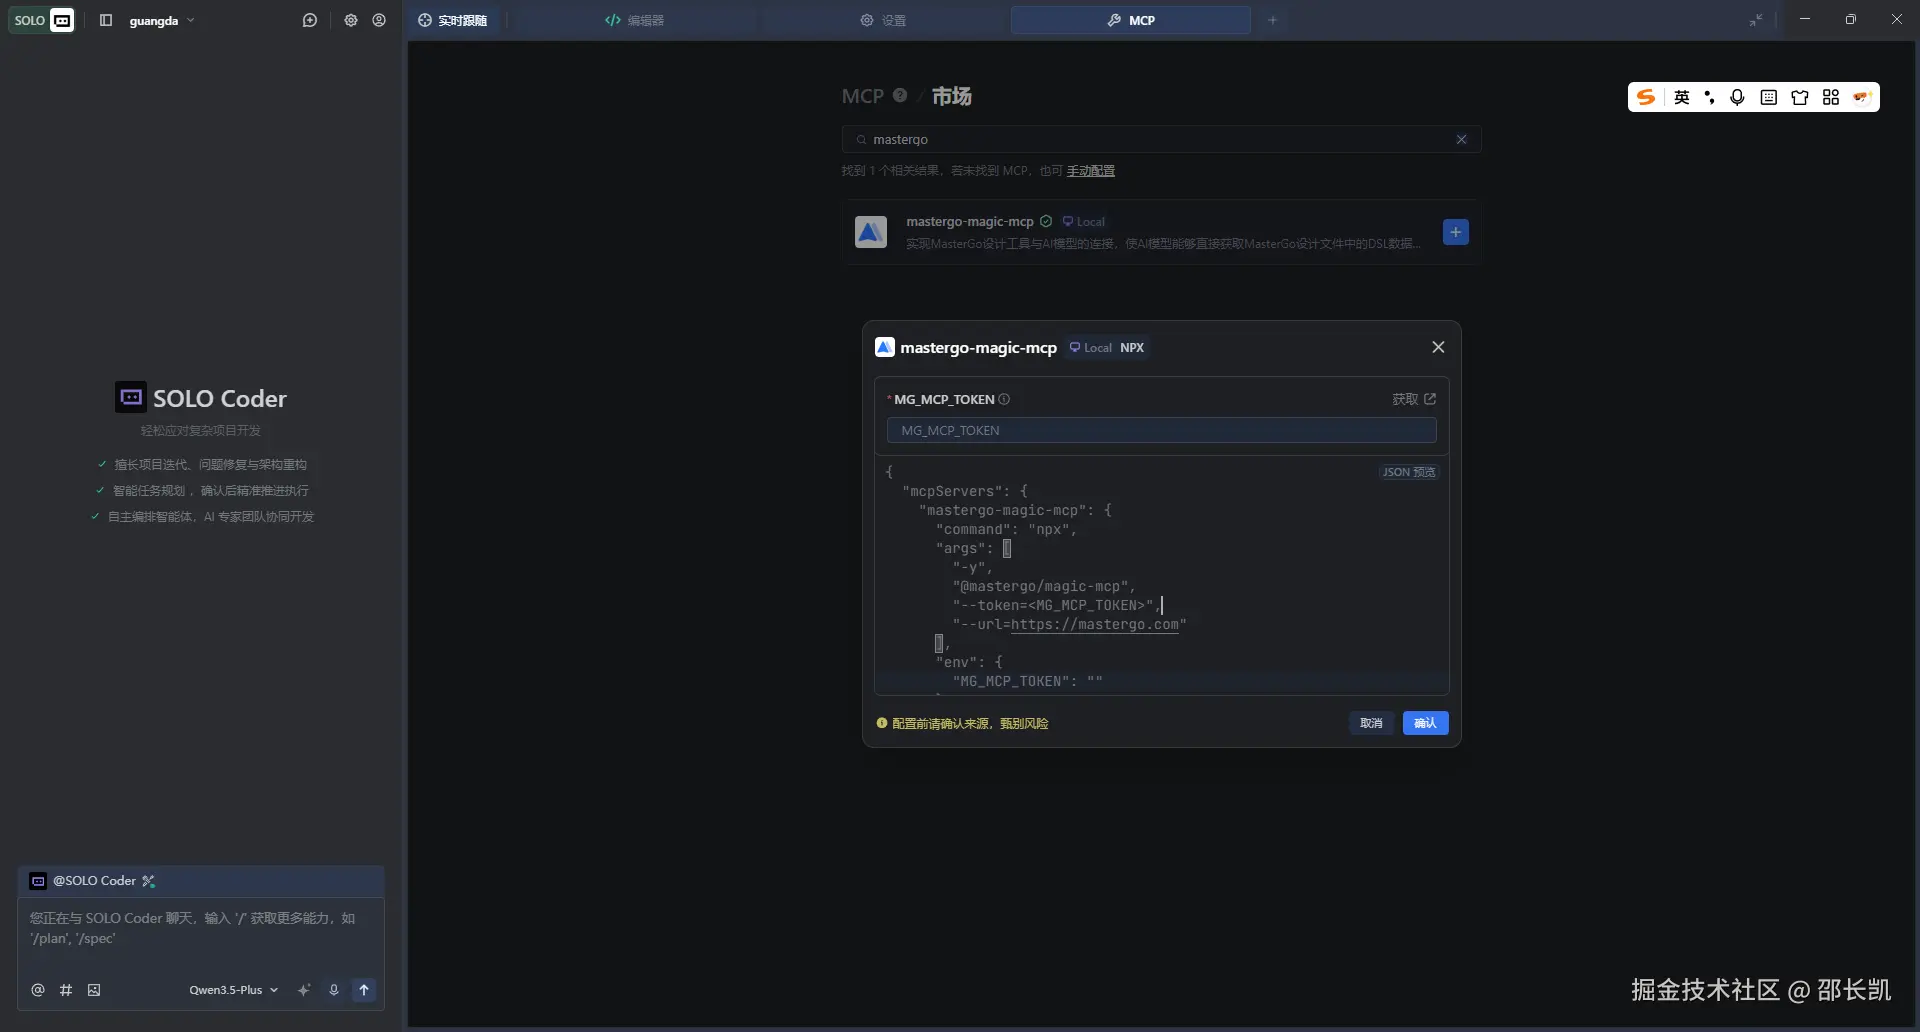1920x1032 pixels.
Task: Click the "command": "npx" JSON line
Action: [x=1006, y=530]
